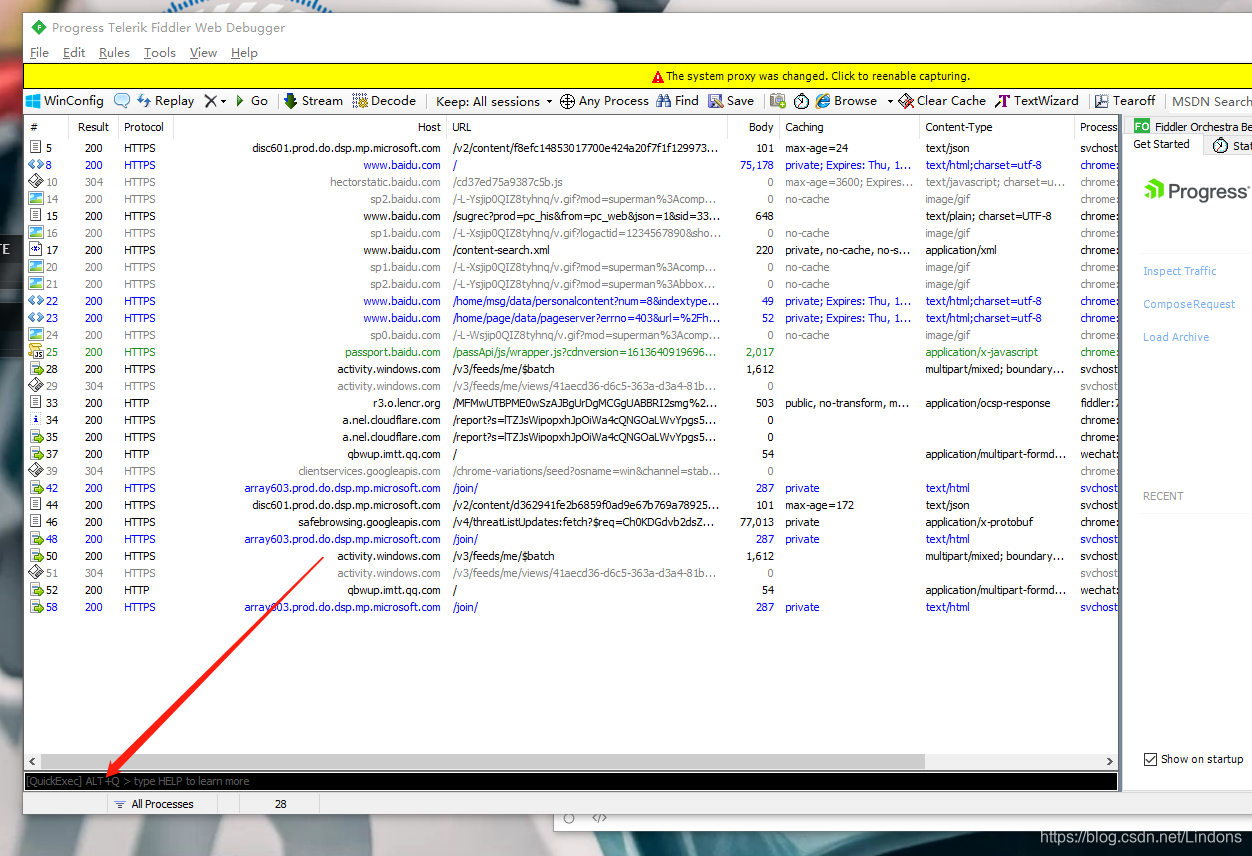Open Keep: All sessions dropdown
The height and width of the screenshot is (856, 1252).
click(494, 101)
